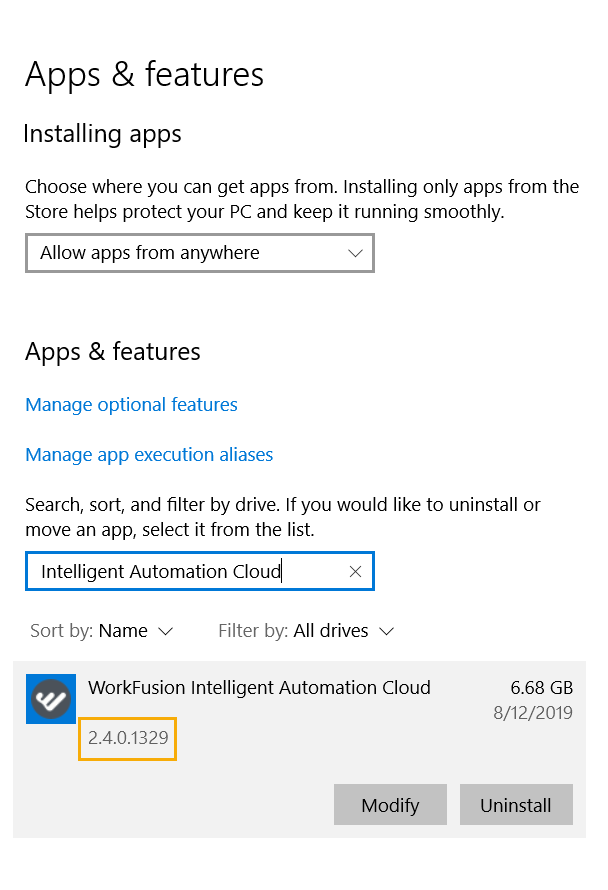The image size is (608, 890).
Task: Click the Modify button
Action: coord(390,804)
